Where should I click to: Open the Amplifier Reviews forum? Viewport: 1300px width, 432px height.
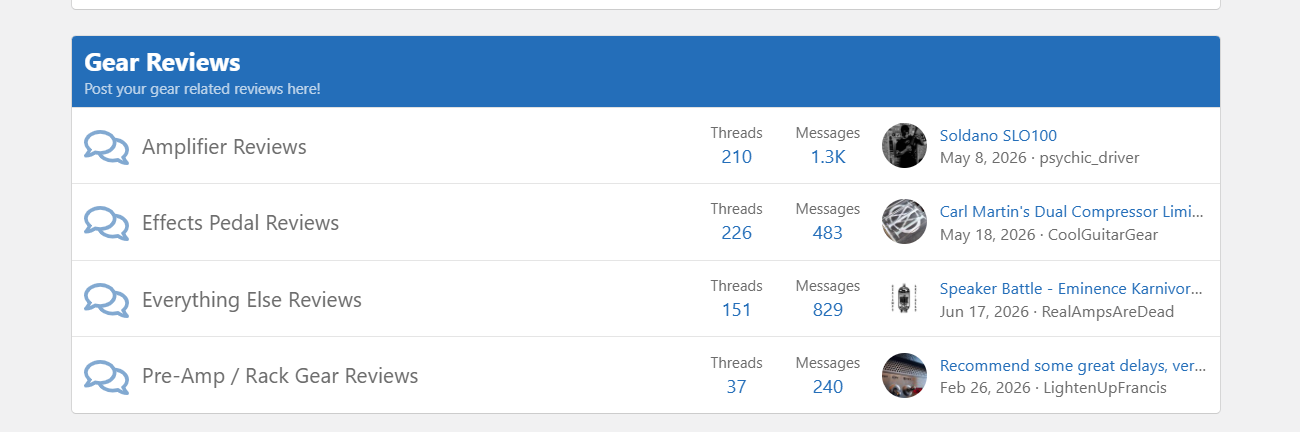coord(224,147)
